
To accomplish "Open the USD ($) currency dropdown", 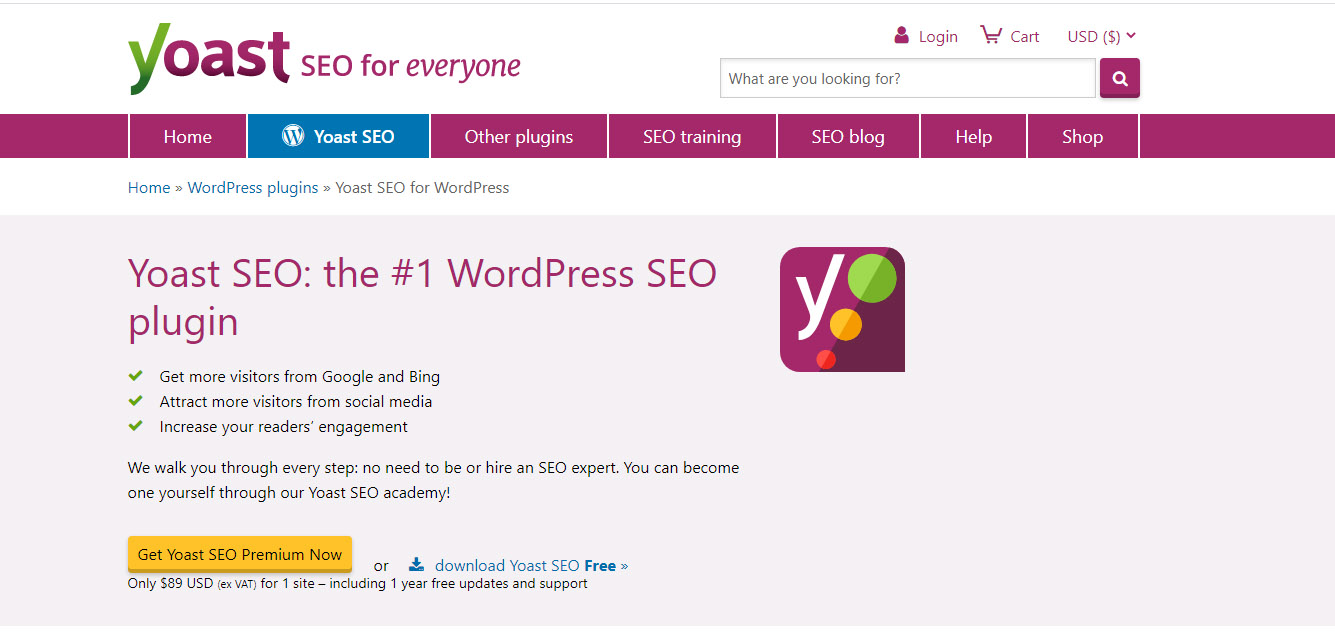I will (1101, 36).
